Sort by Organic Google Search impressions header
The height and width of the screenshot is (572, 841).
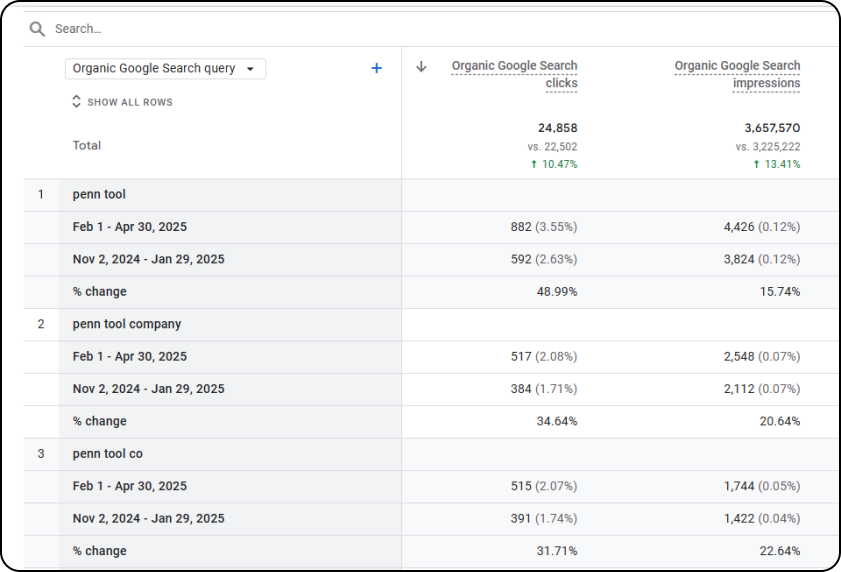pyautogui.click(x=737, y=74)
